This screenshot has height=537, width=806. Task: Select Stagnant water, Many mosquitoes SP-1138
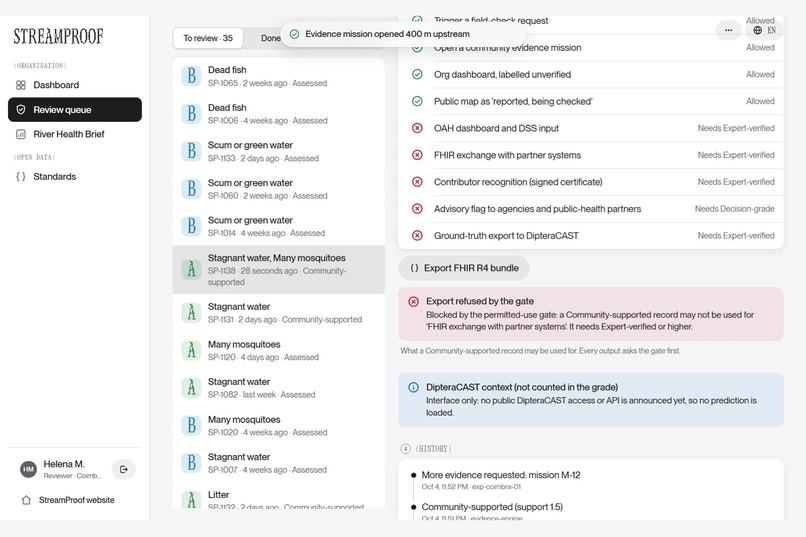point(279,269)
